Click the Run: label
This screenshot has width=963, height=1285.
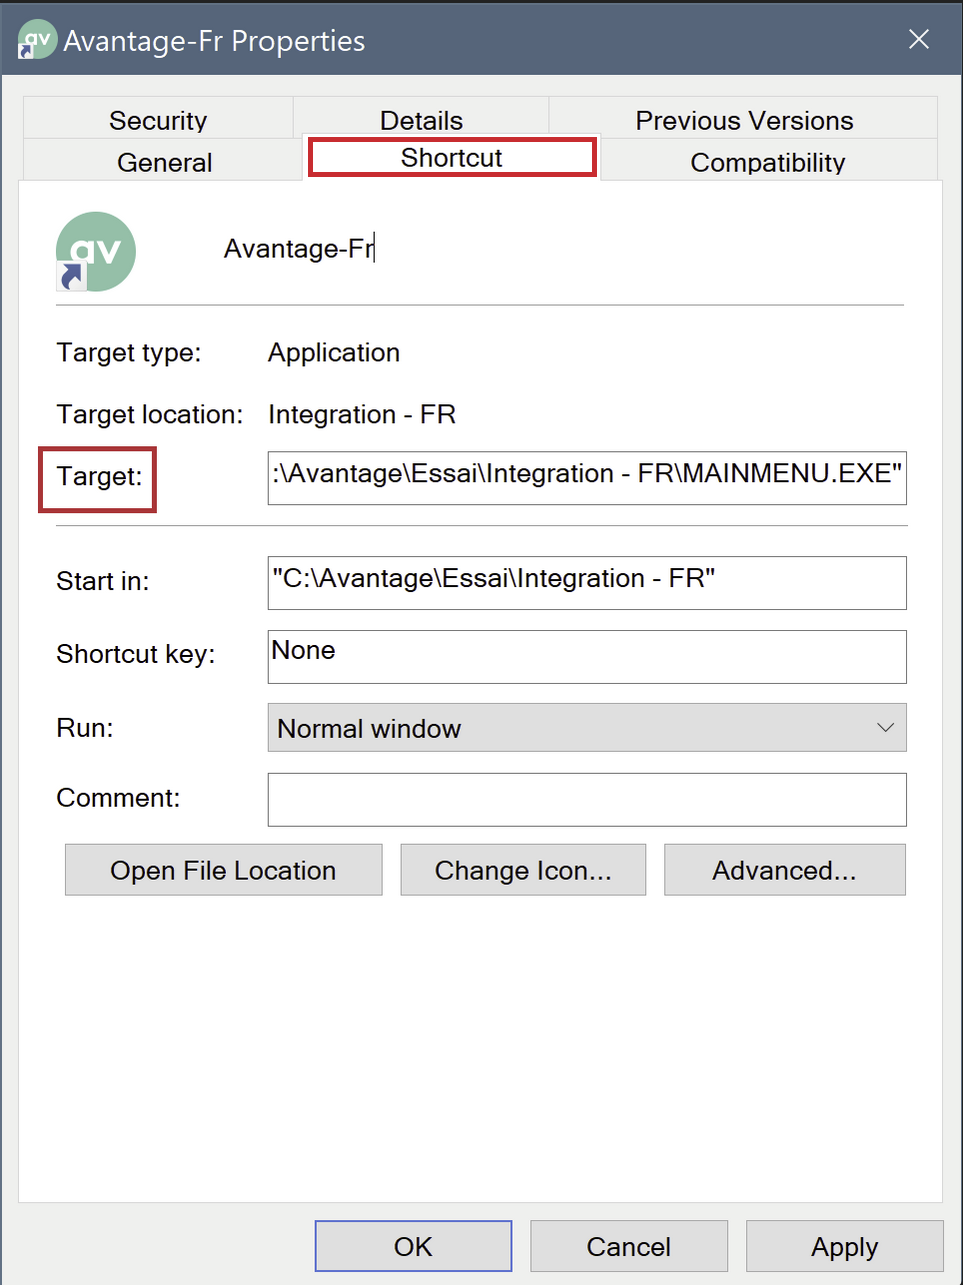point(85,728)
